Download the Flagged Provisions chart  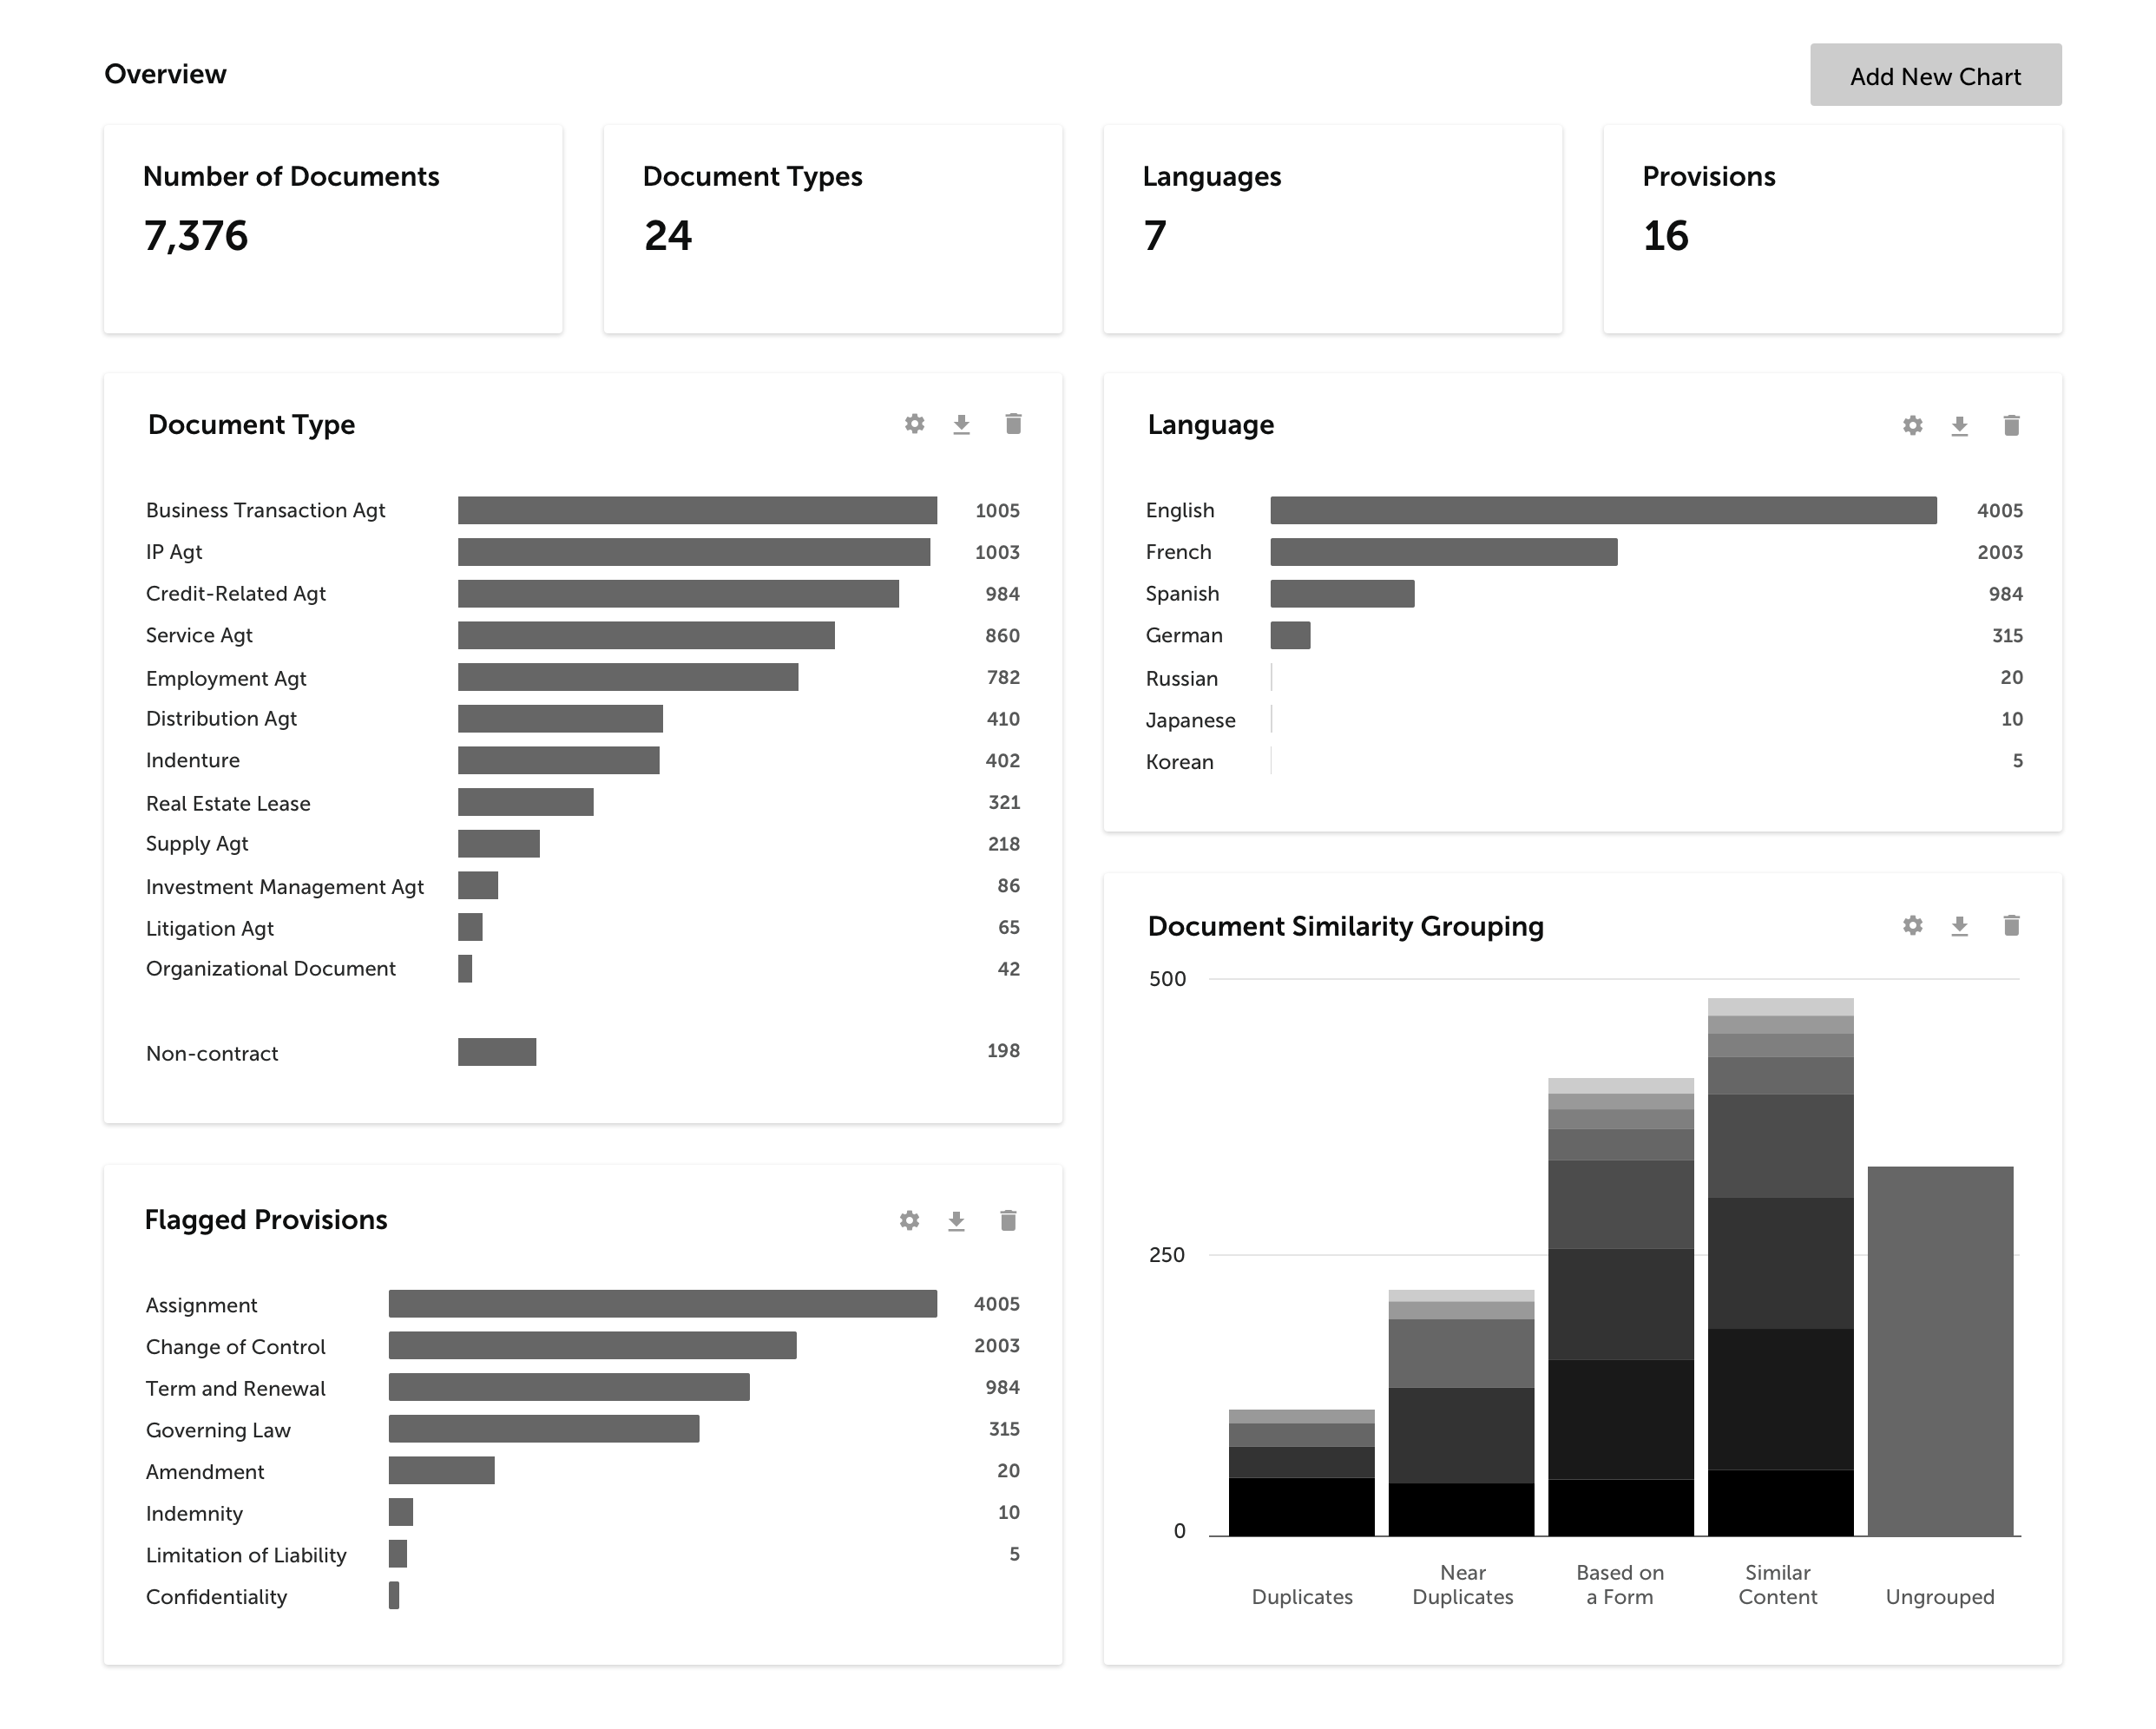(x=956, y=1220)
